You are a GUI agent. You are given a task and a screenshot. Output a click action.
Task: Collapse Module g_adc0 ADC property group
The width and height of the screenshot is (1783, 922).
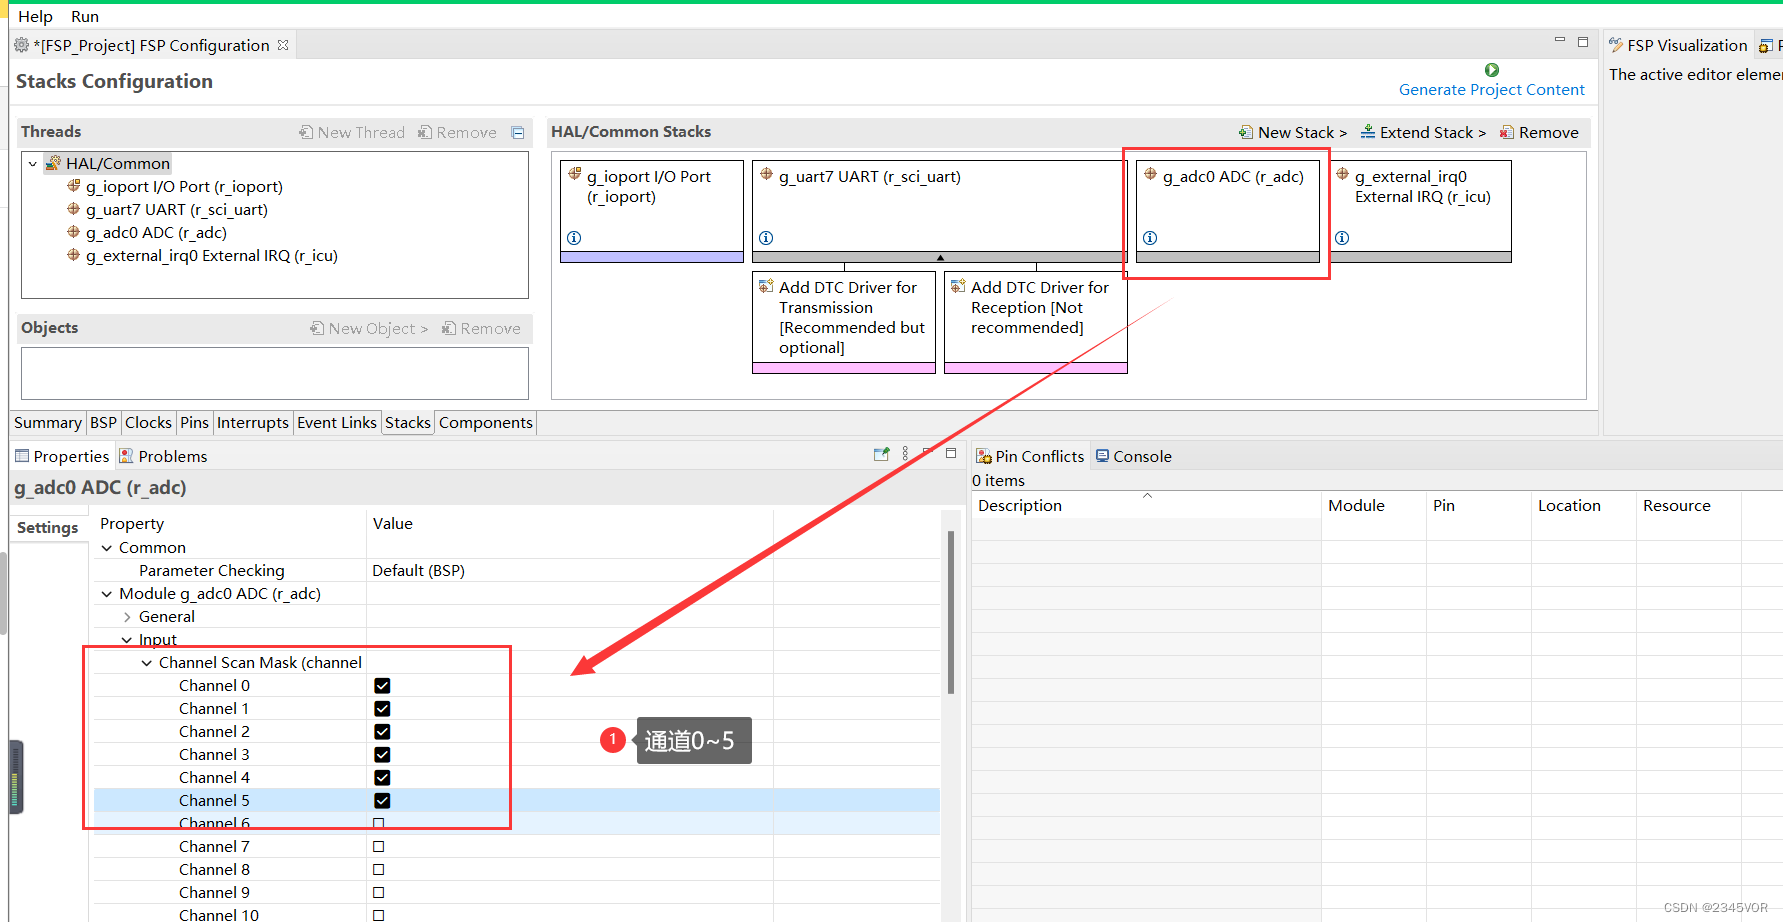coord(107,594)
